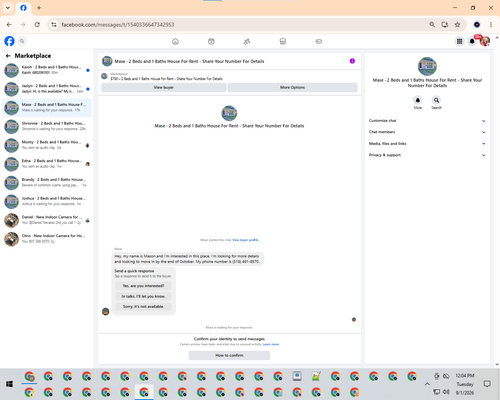Open Daniel's New Indoor Camera conversation
The height and width of the screenshot is (400, 500).
pyautogui.click(x=47, y=220)
